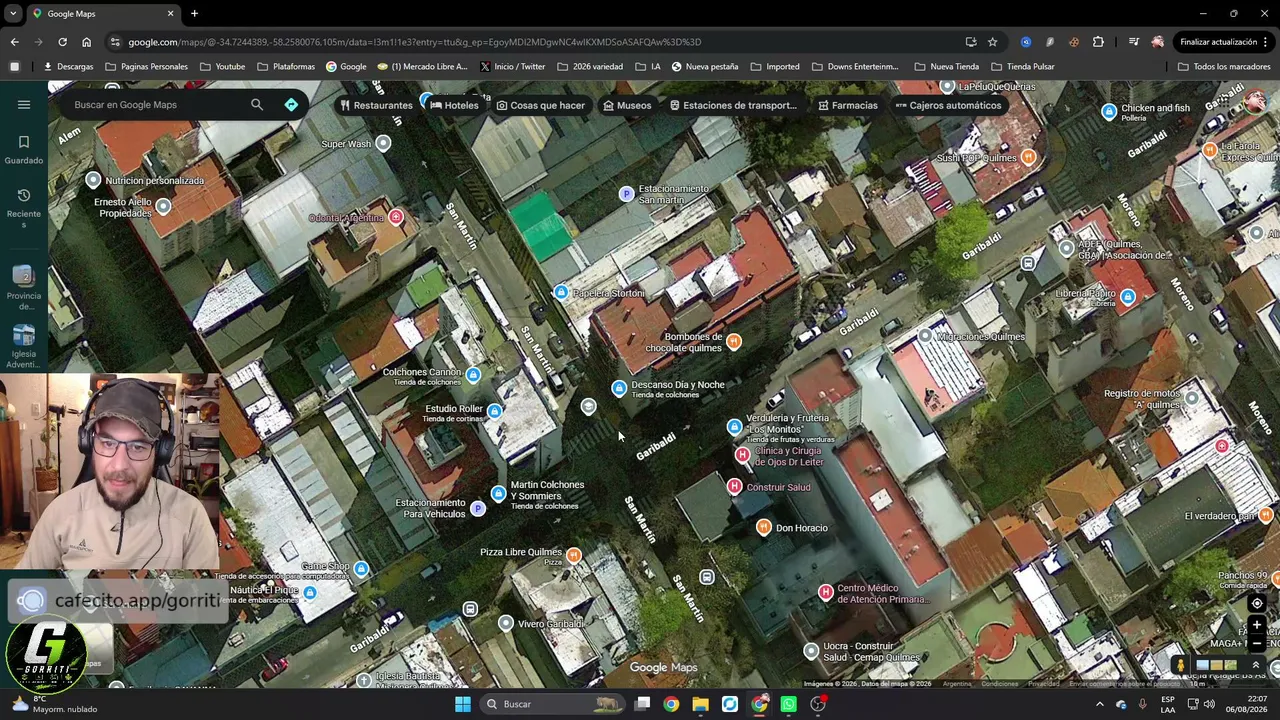
Task: Click the Migraciones Quilmes label
Action: pyautogui.click(x=980, y=337)
